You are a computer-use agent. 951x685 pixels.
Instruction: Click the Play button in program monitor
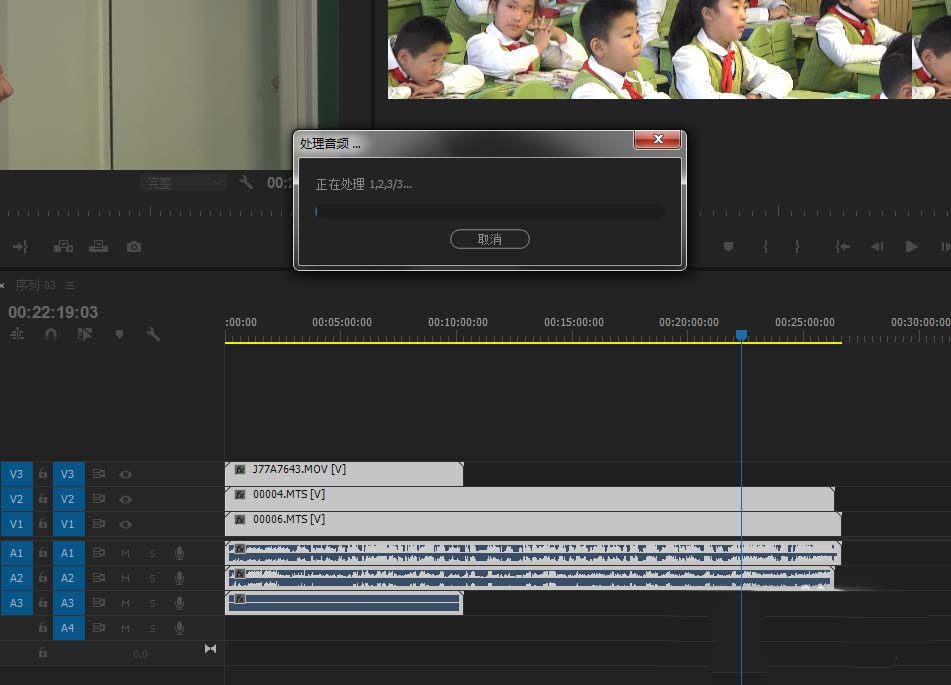click(x=911, y=246)
